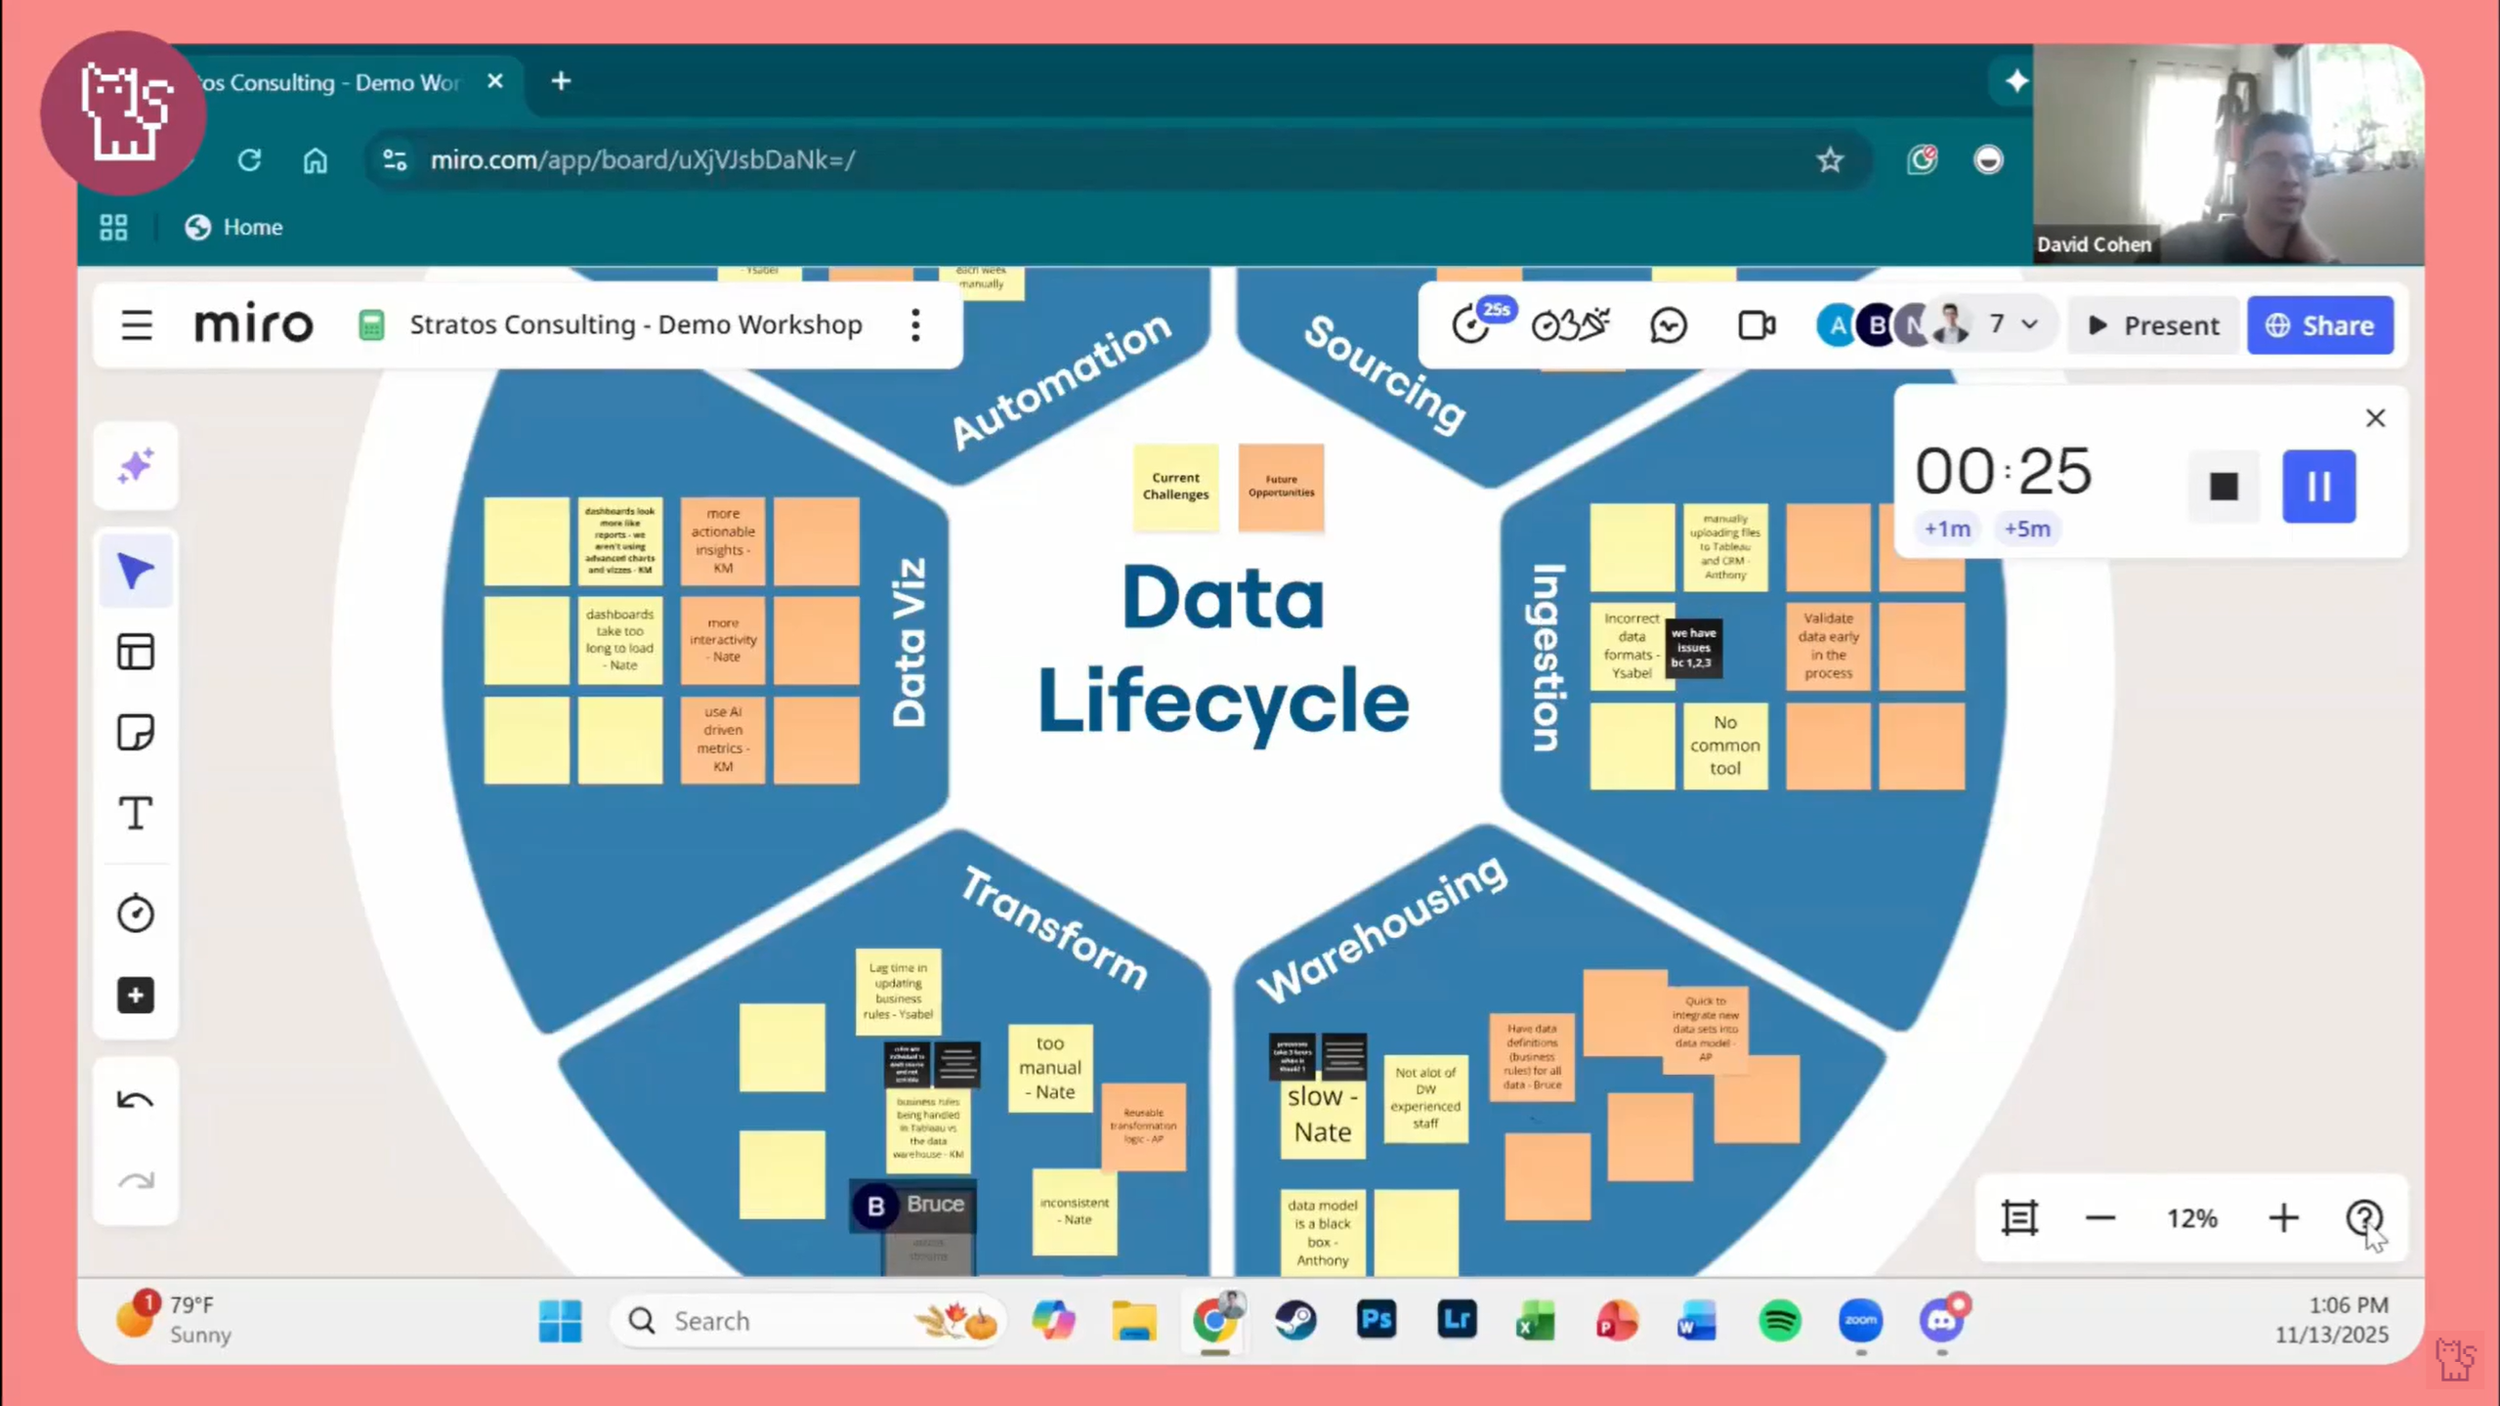2500x1406 pixels.
Task: Open the Text tool
Action: [x=135, y=812]
